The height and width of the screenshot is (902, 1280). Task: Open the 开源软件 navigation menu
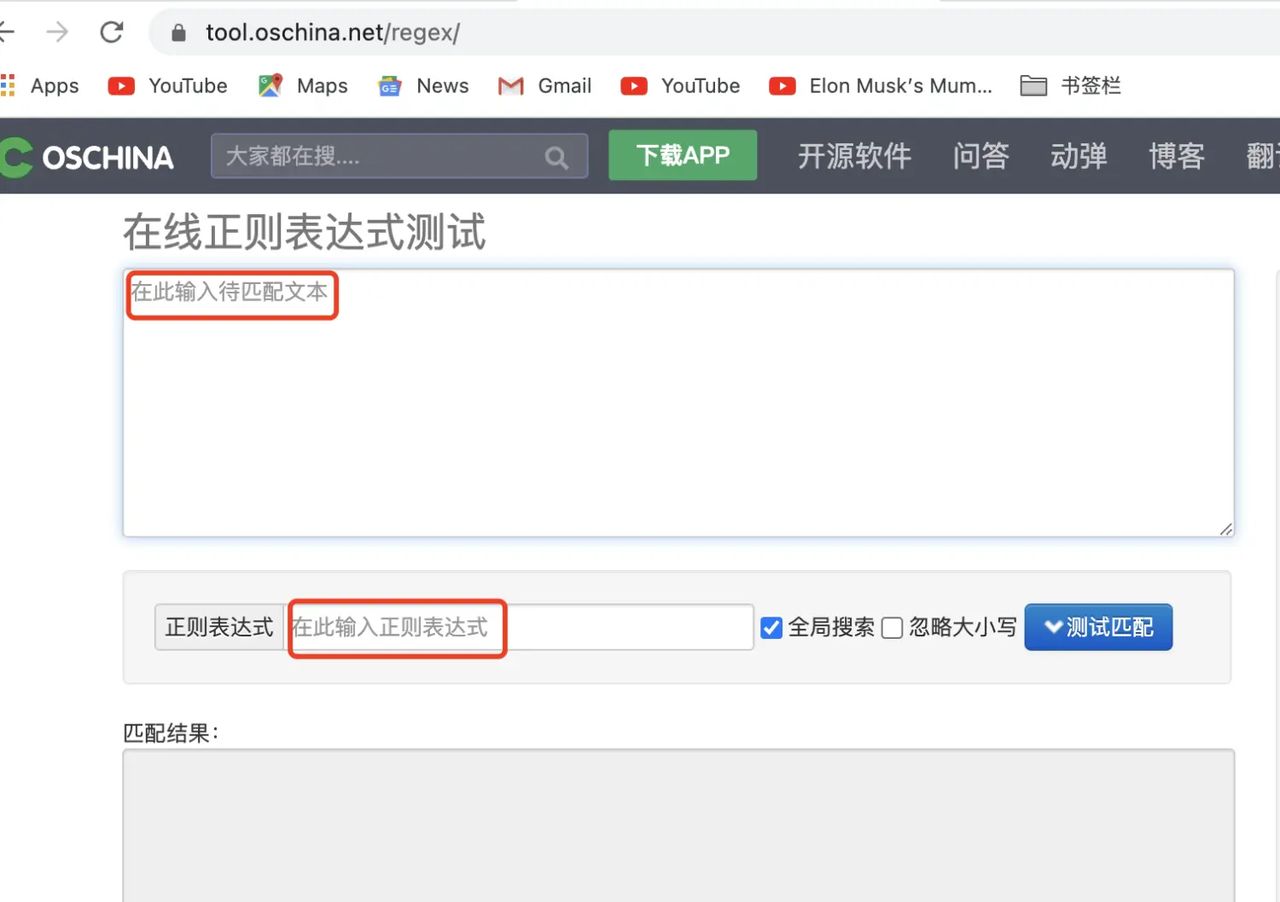coord(855,156)
